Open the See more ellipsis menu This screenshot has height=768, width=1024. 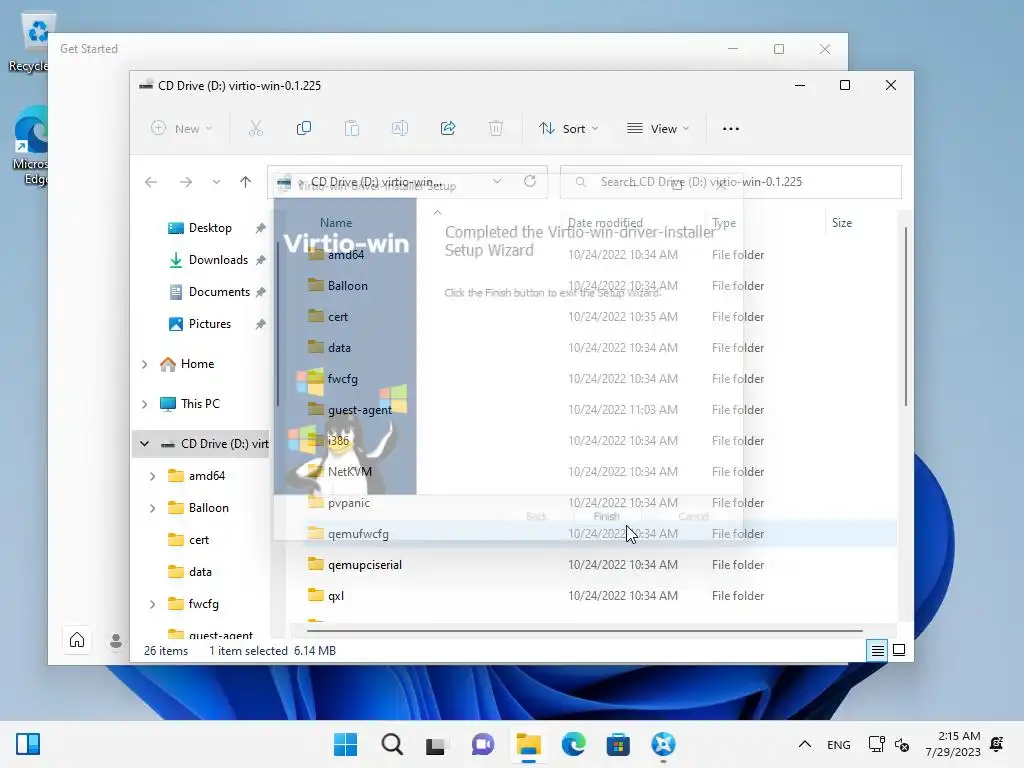[731, 129]
